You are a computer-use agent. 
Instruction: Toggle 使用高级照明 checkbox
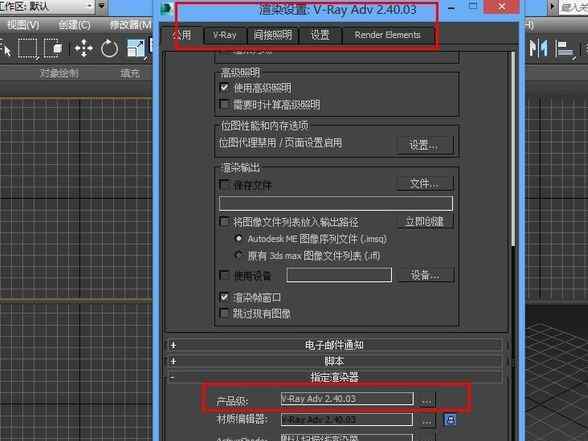tap(224, 87)
